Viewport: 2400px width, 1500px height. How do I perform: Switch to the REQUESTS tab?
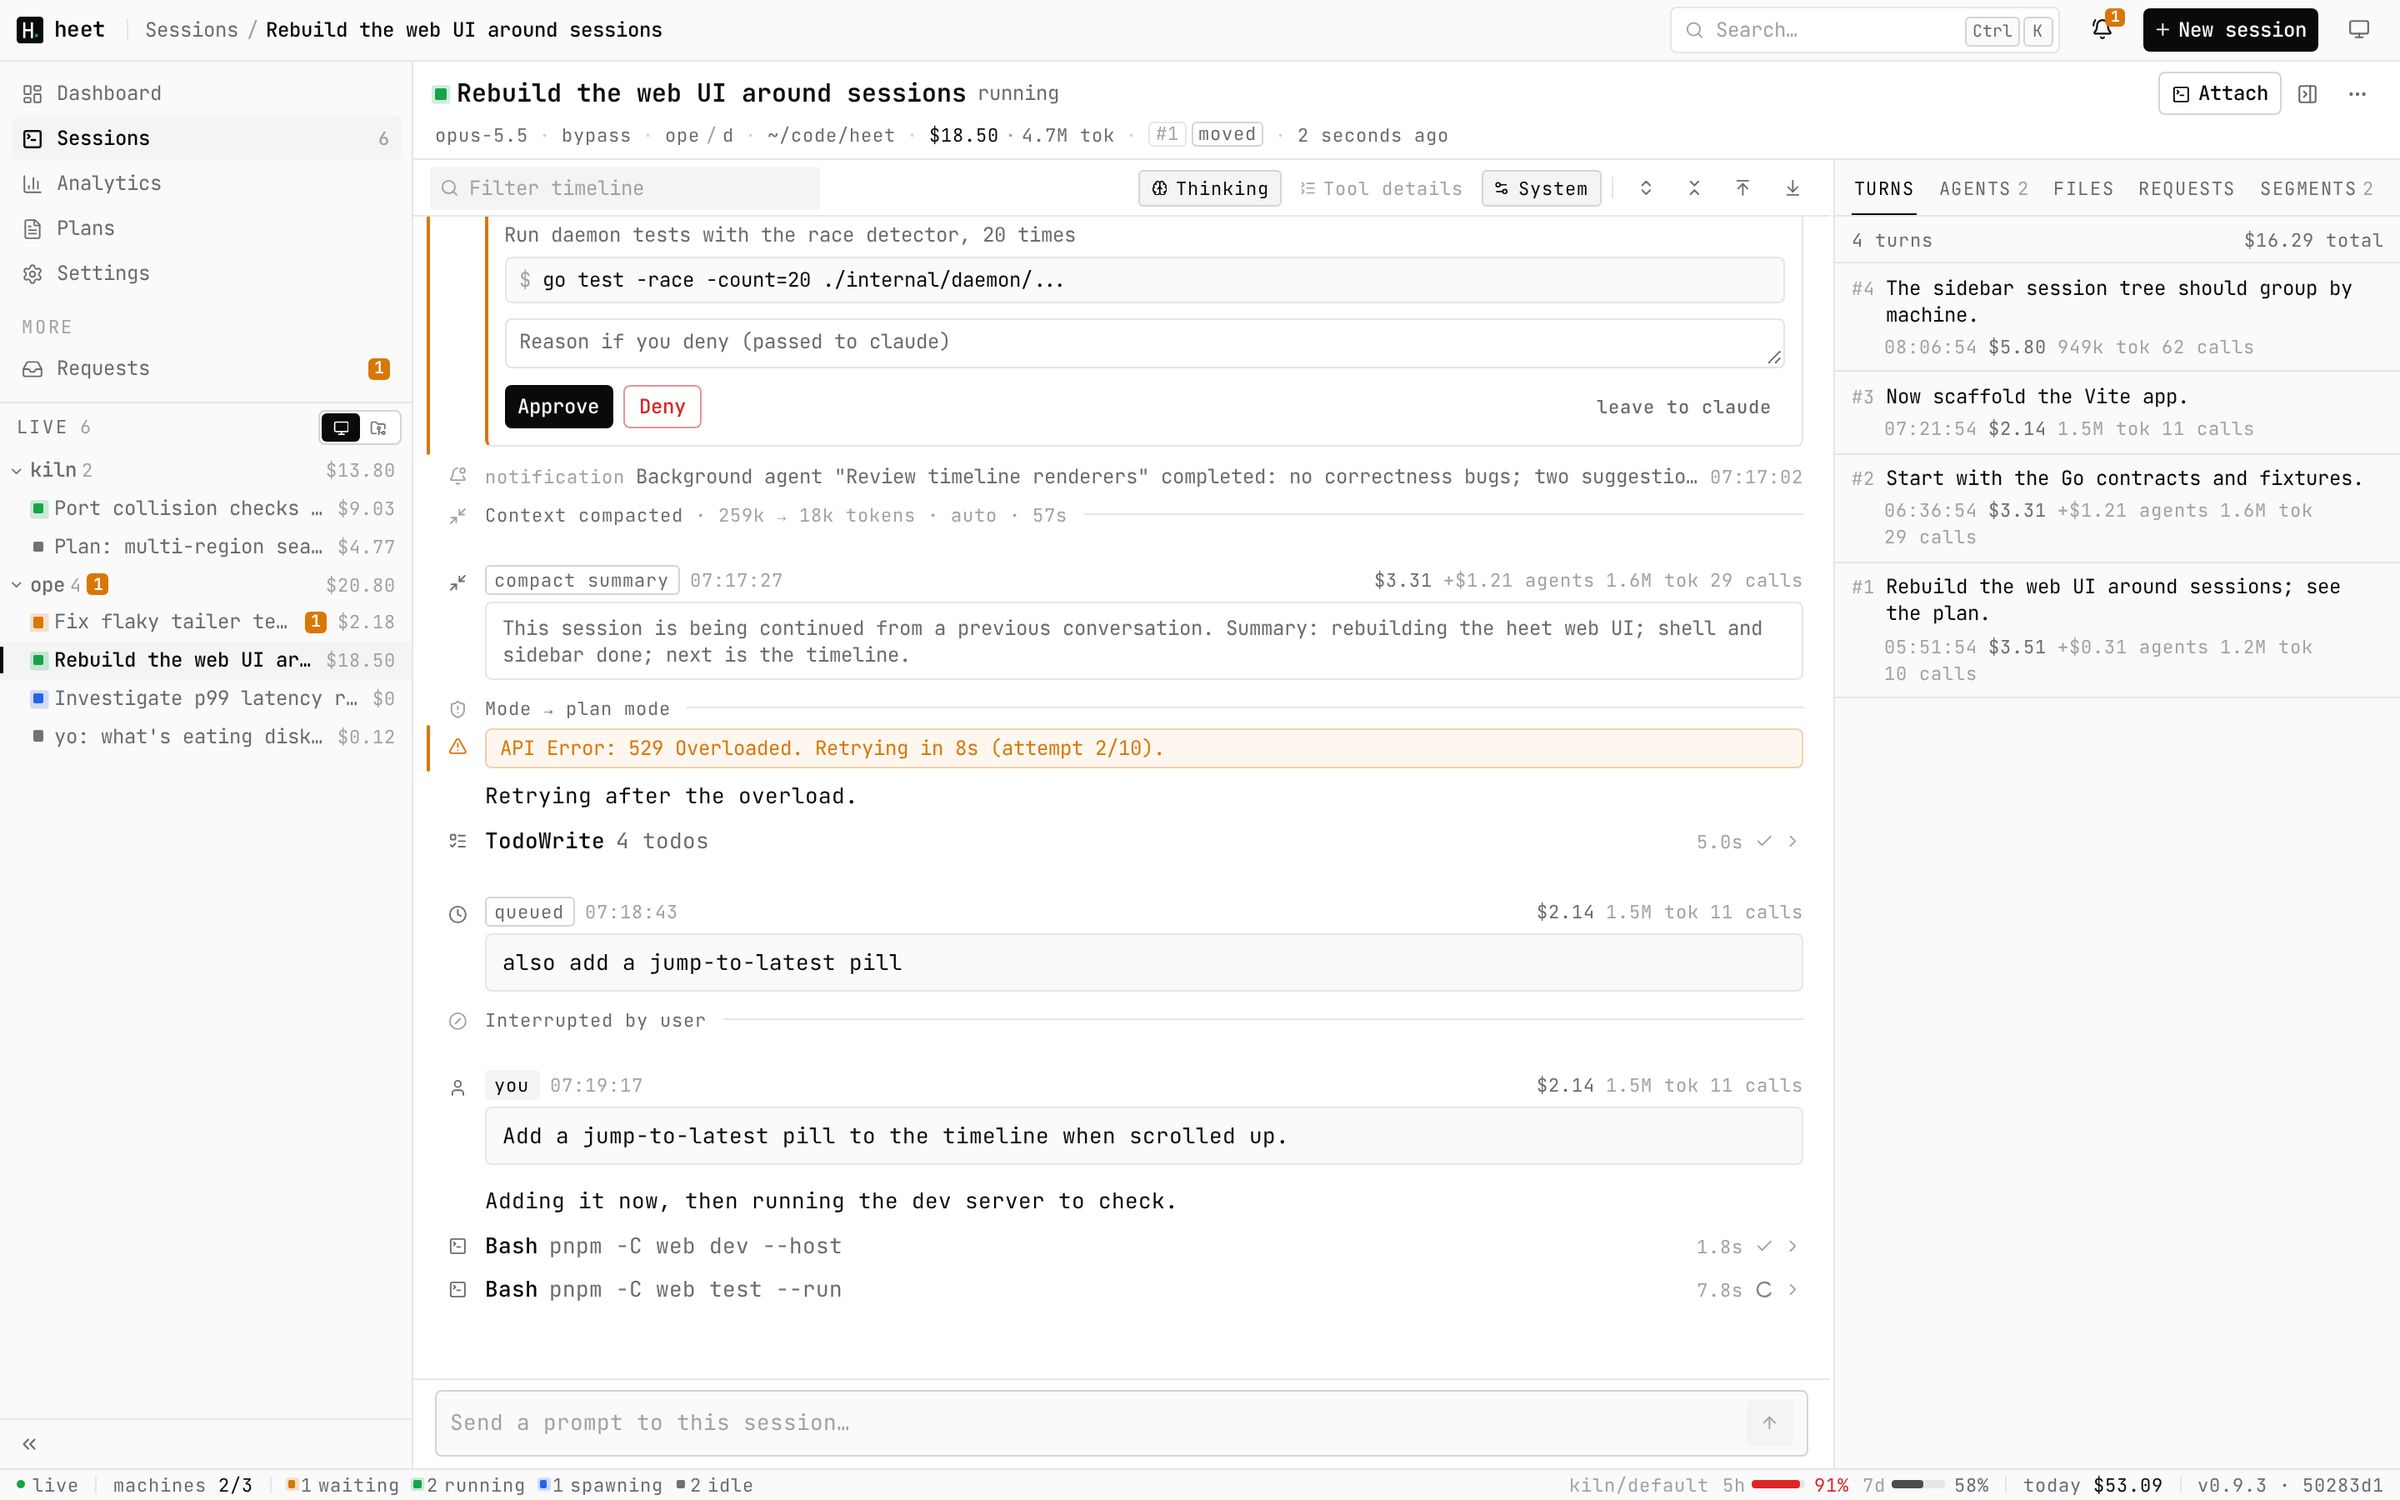(x=2186, y=189)
